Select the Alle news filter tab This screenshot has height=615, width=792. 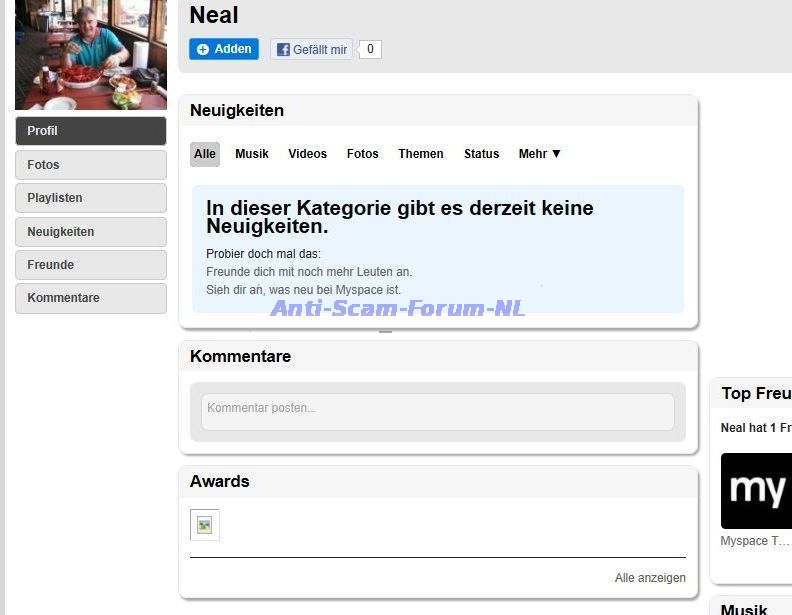tap(205, 154)
